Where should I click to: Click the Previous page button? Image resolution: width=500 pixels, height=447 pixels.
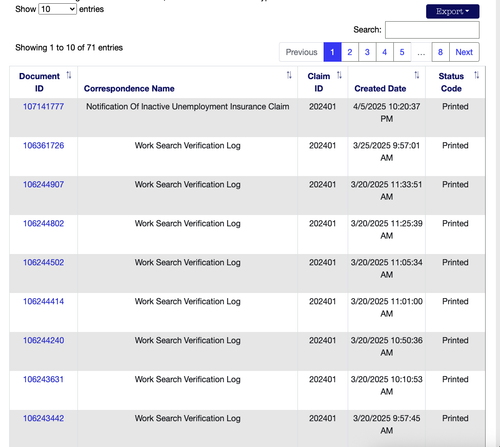coord(301,52)
